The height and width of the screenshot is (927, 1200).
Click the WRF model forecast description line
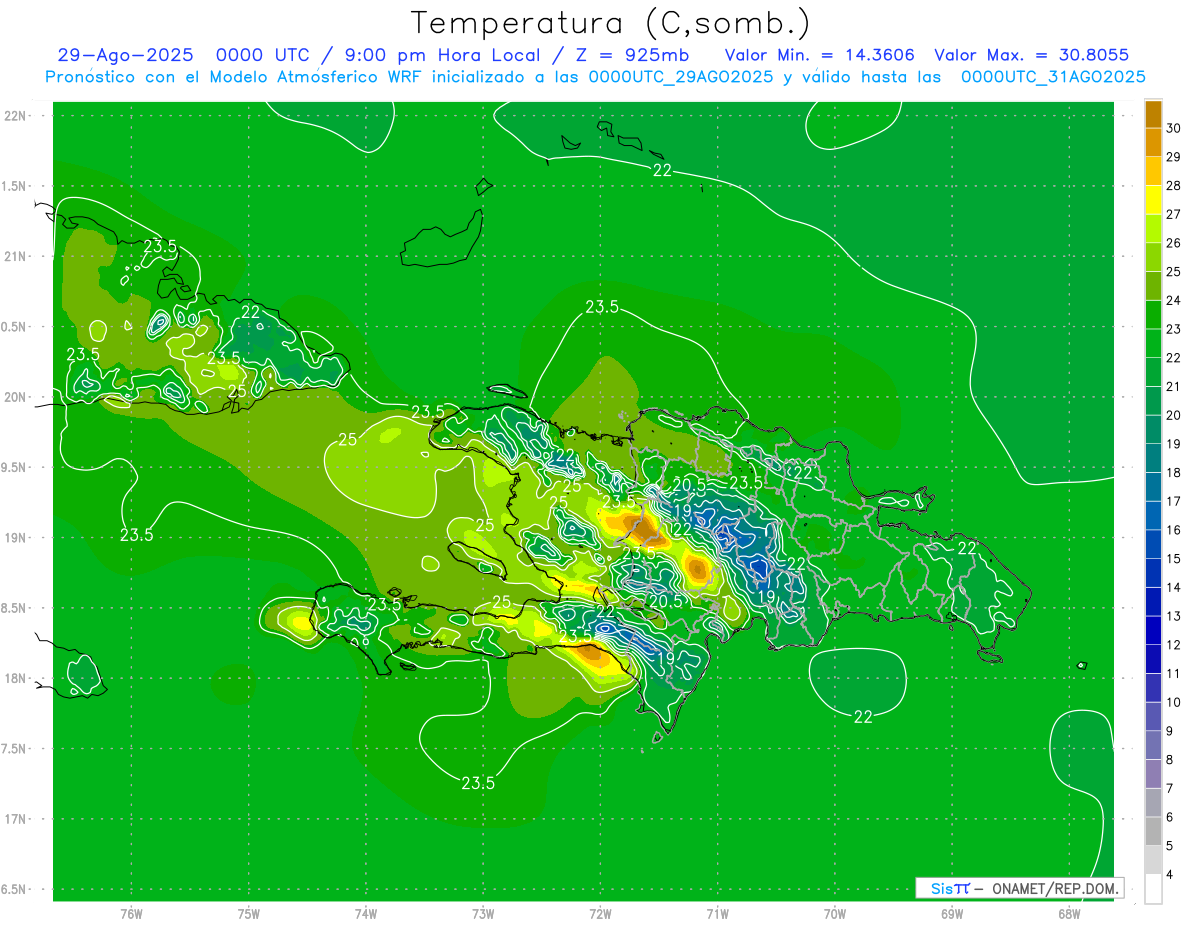[595, 77]
